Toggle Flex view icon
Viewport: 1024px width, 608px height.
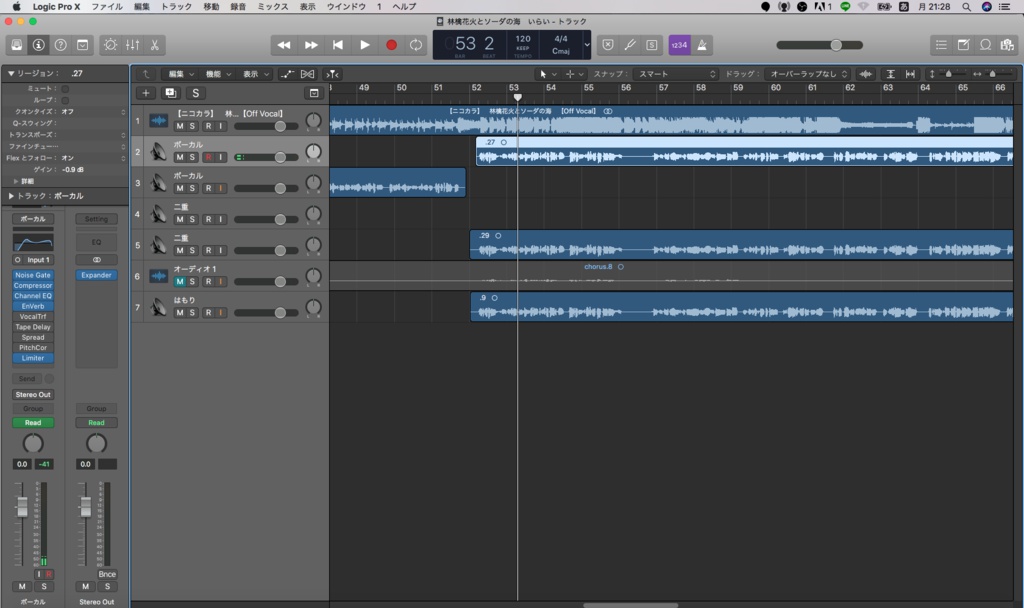[308, 74]
